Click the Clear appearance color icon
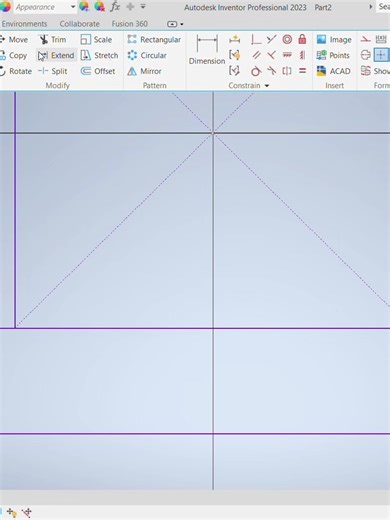390x520 pixels. [100, 6]
